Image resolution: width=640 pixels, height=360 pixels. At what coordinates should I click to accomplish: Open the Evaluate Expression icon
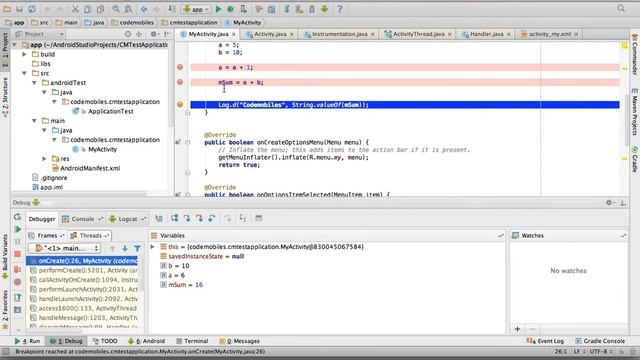click(258, 218)
